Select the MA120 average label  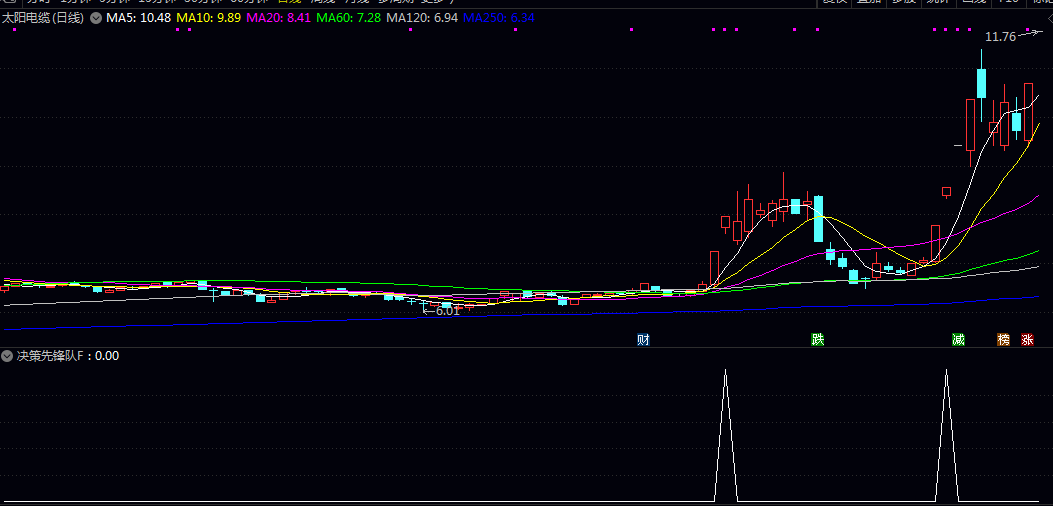tap(422, 18)
